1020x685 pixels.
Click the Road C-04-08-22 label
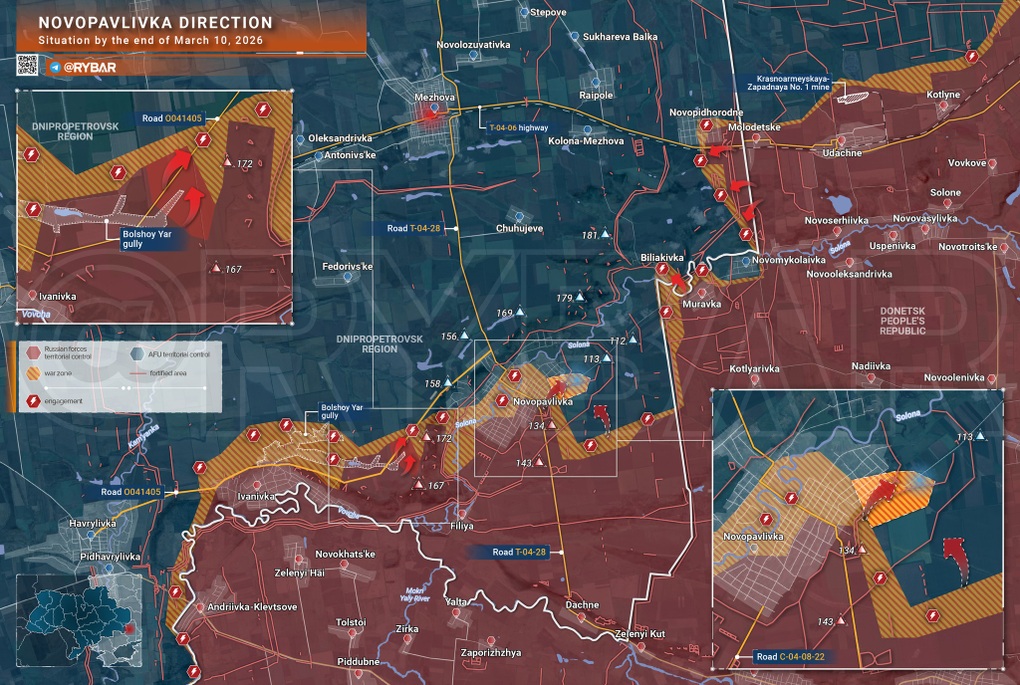tap(793, 657)
